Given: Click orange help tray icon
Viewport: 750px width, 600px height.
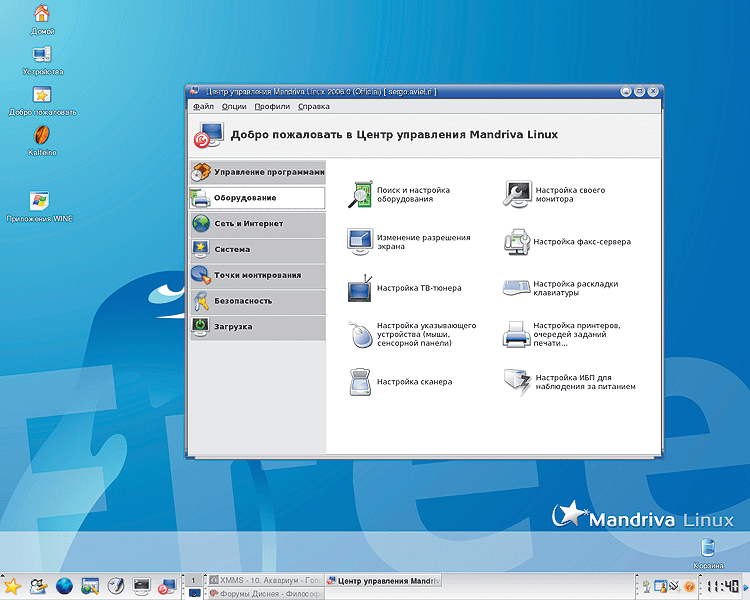Looking at the screenshot, I should 689,586.
